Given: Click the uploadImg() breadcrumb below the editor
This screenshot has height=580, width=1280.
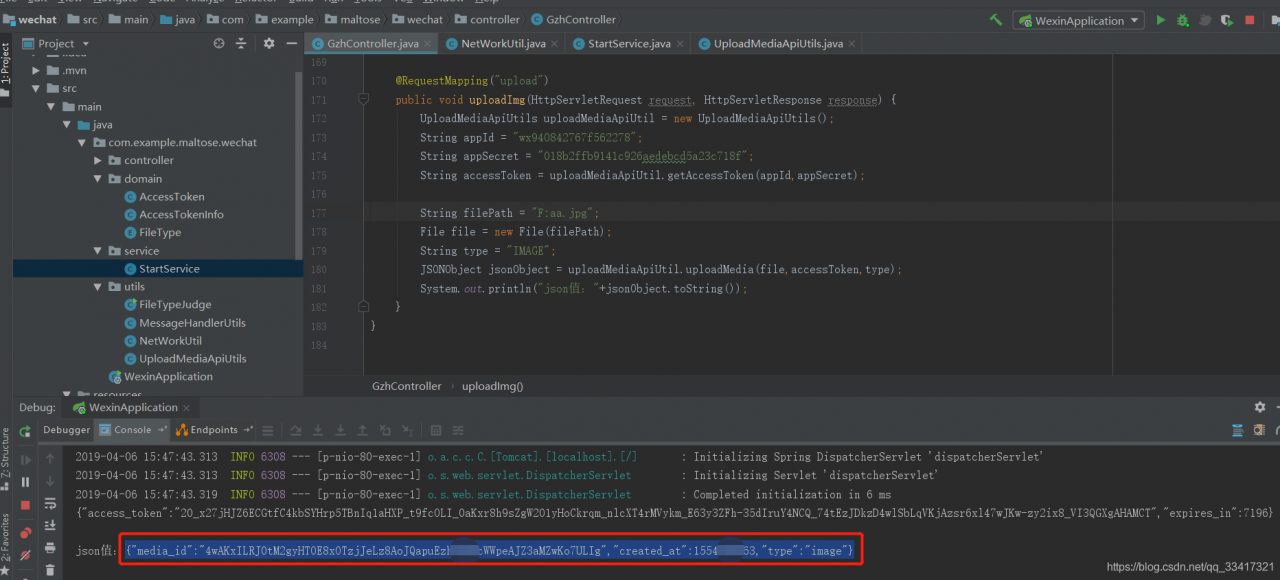Looking at the screenshot, I should pos(492,386).
